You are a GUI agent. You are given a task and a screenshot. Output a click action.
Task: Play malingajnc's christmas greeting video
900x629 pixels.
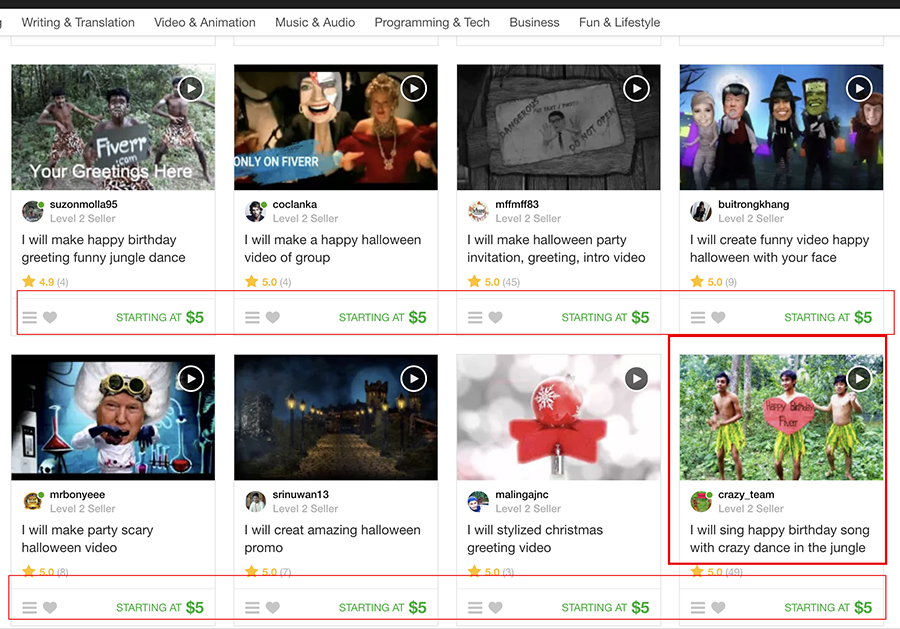[637, 379]
